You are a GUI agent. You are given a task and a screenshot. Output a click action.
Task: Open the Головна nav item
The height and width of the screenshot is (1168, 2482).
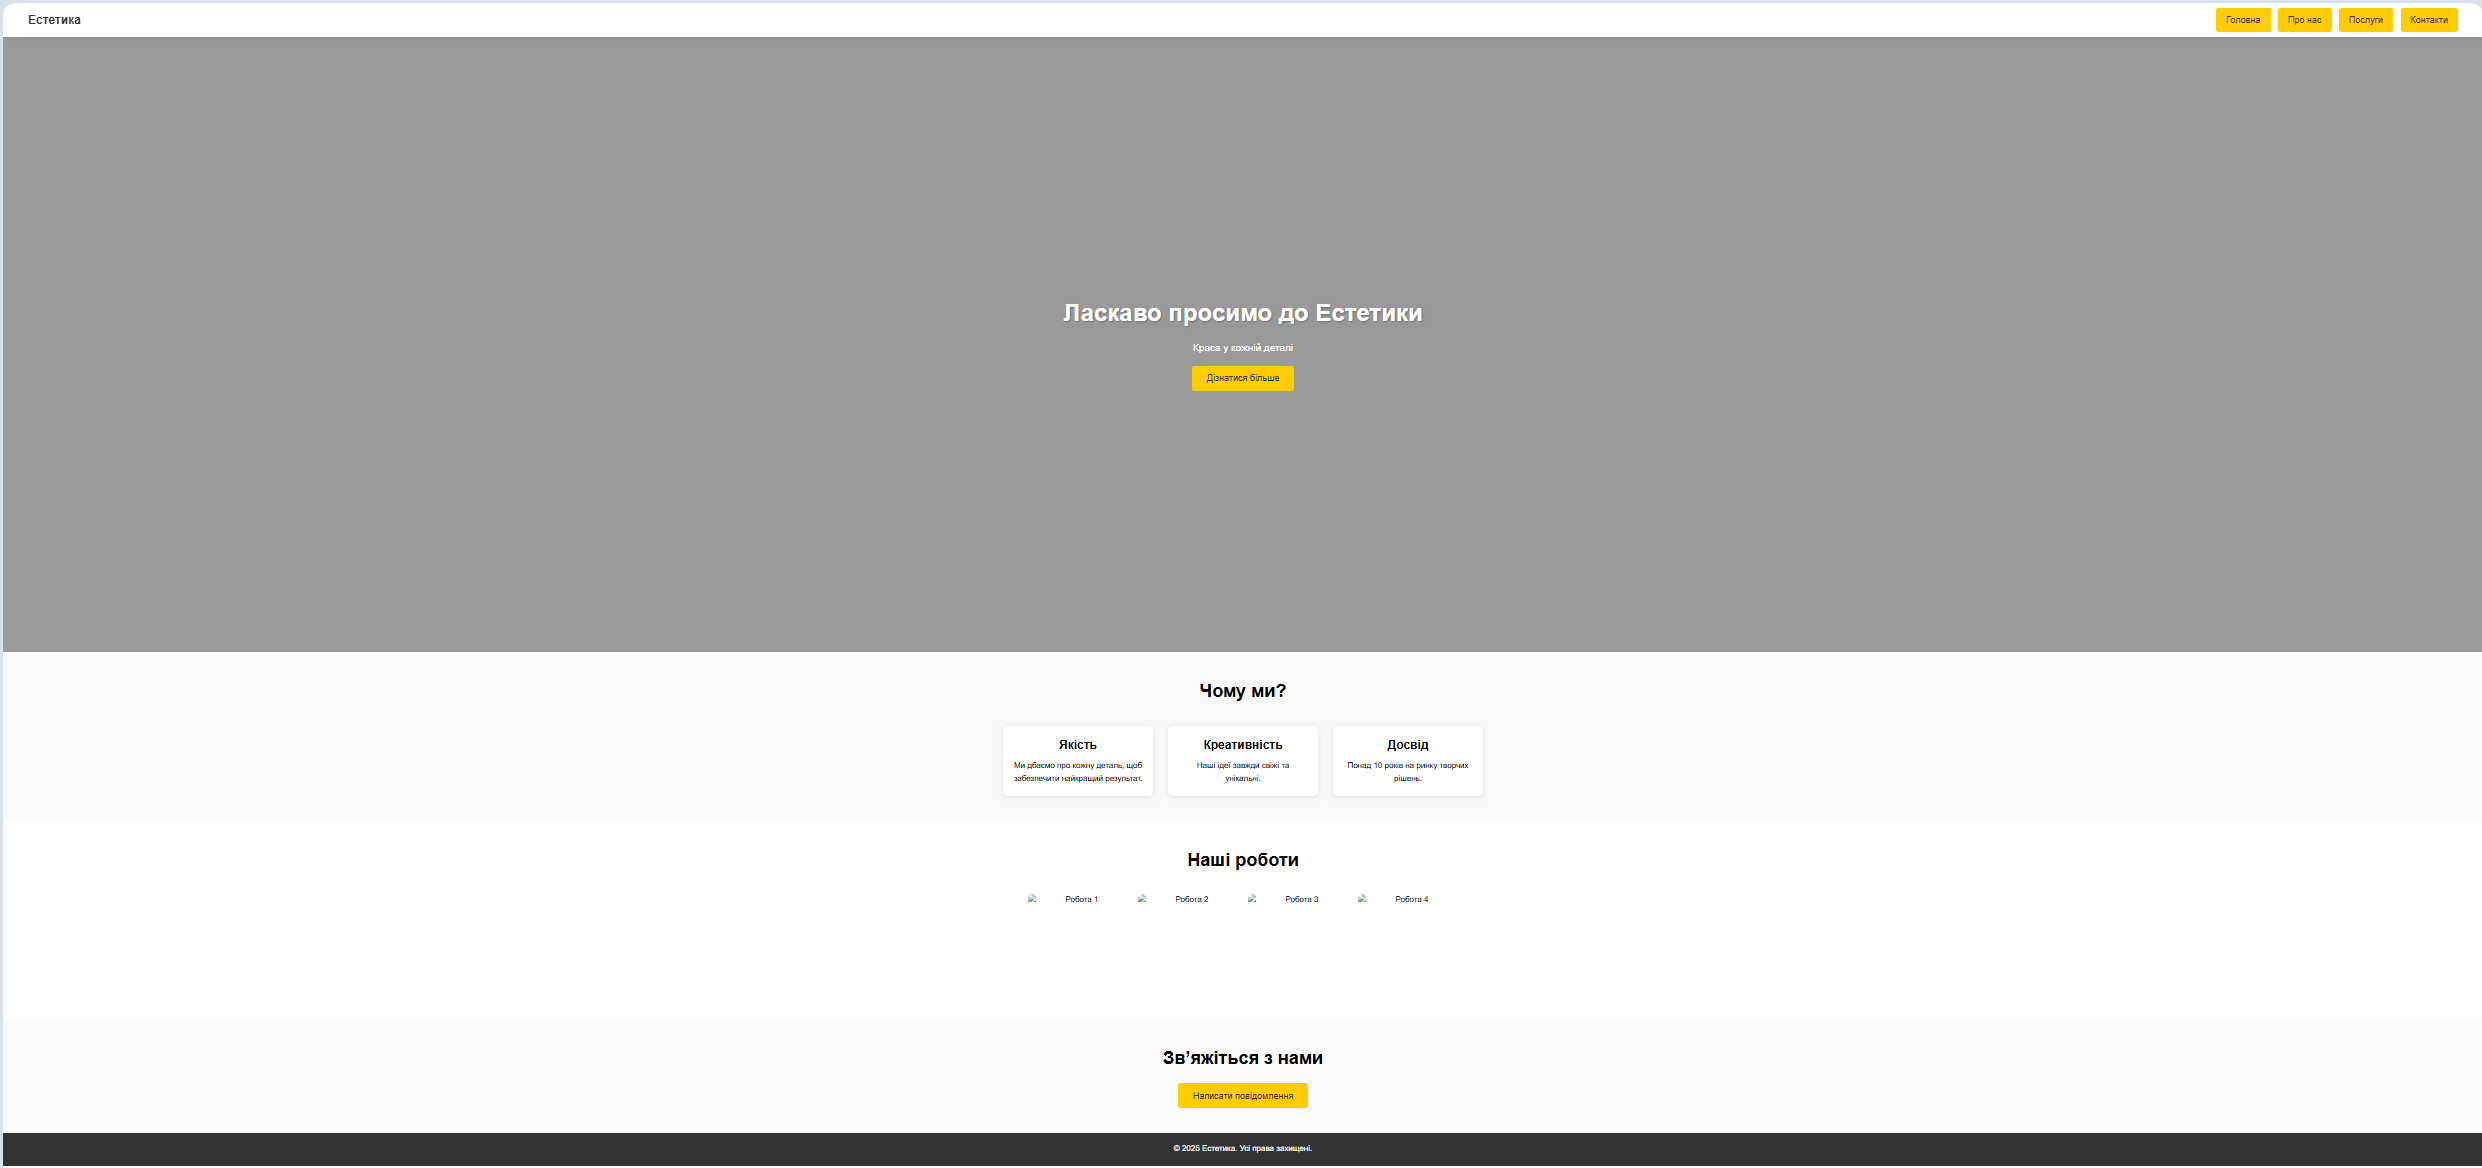2242,20
